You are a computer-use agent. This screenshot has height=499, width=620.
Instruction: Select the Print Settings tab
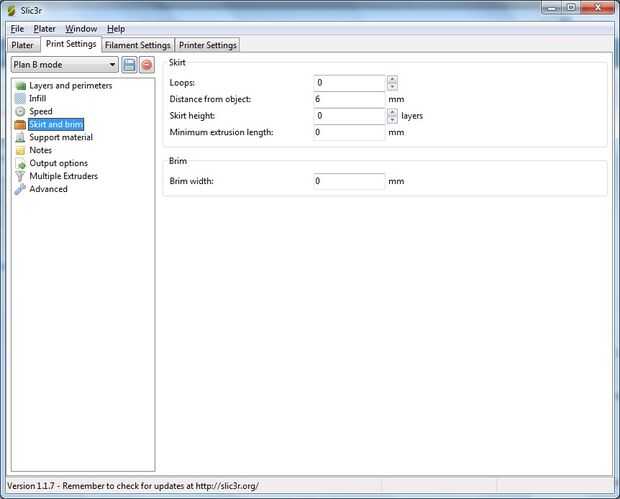pos(71,44)
